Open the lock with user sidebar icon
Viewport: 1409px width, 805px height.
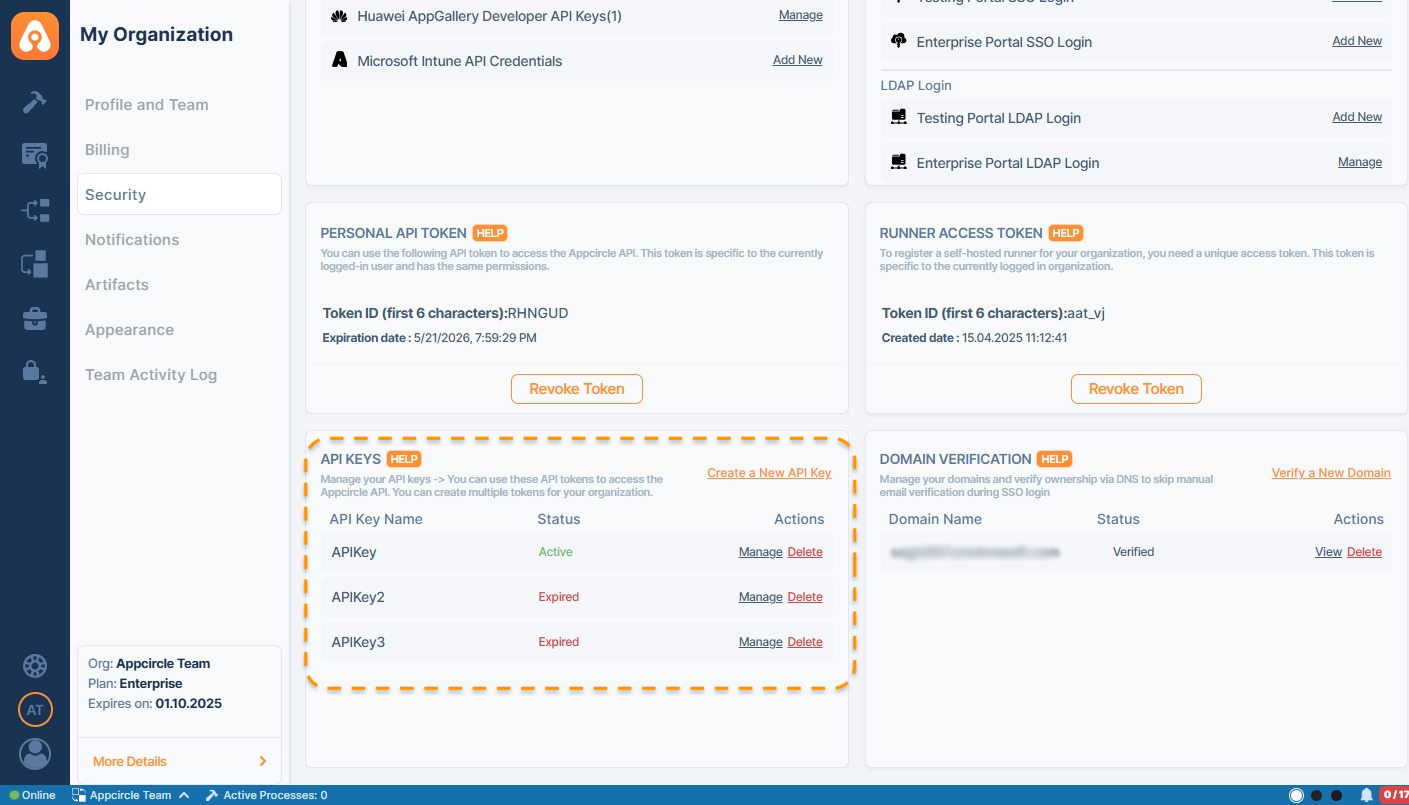coord(35,372)
